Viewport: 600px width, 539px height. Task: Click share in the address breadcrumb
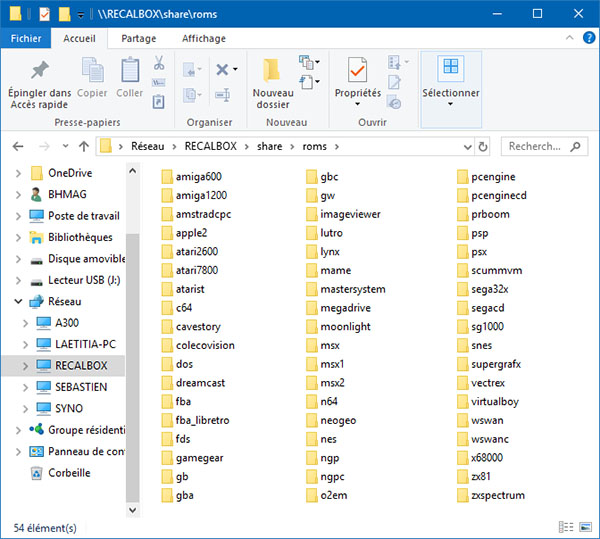pos(269,146)
